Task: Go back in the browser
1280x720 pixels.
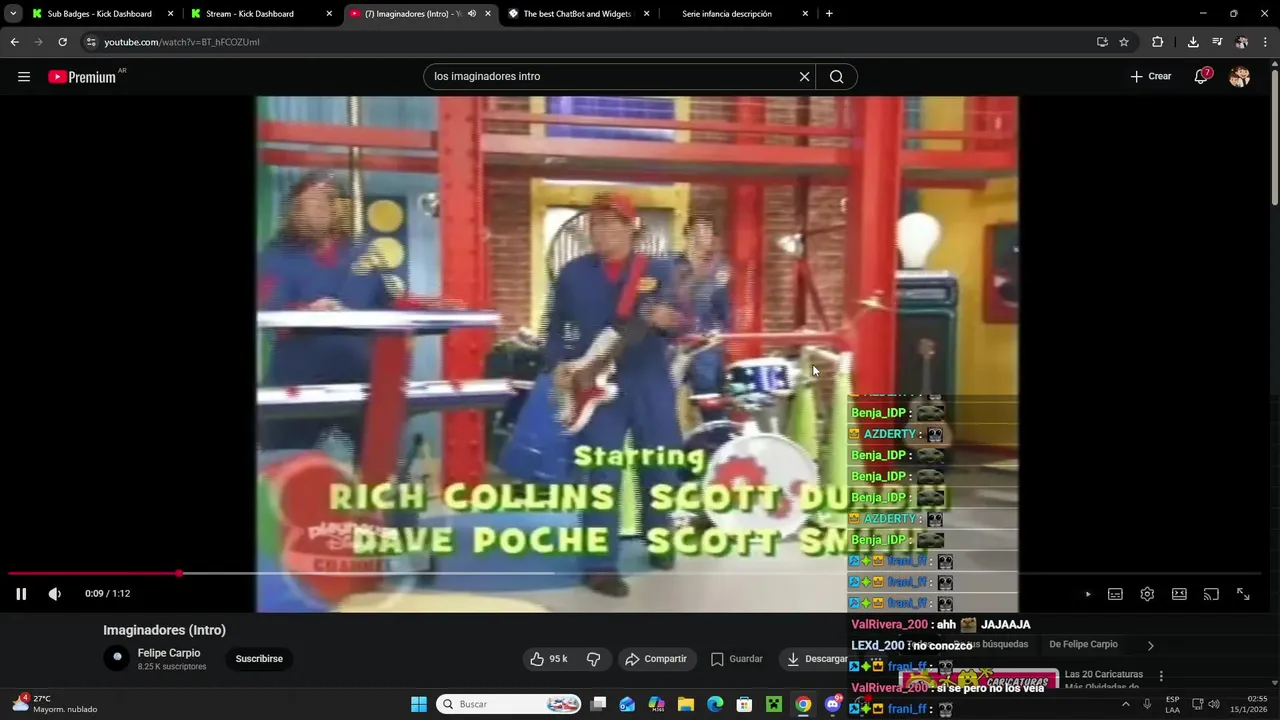Action: (x=14, y=42)
